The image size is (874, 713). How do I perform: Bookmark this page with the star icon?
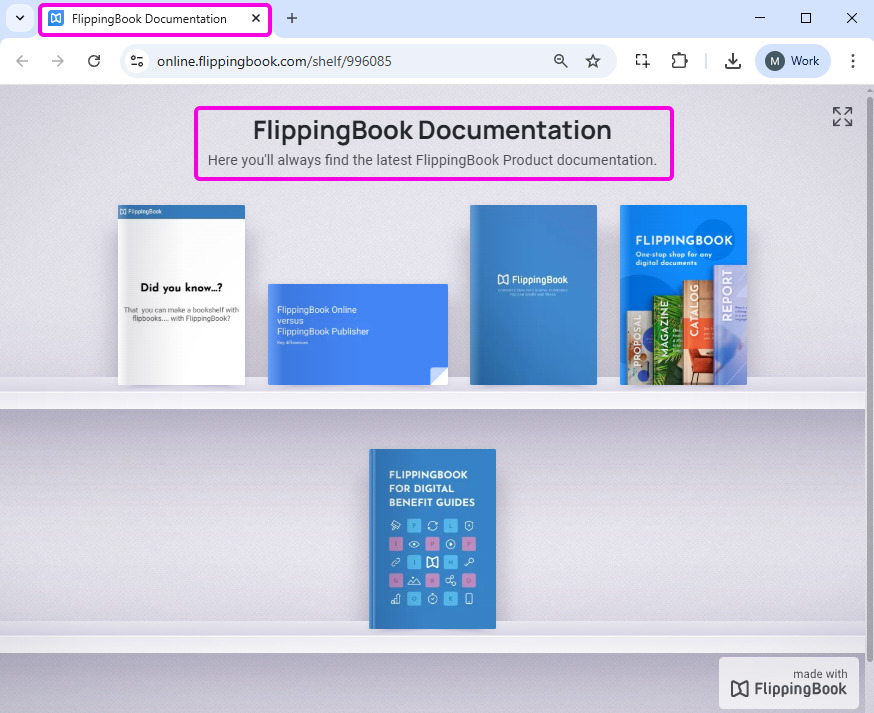coord(593,61)
